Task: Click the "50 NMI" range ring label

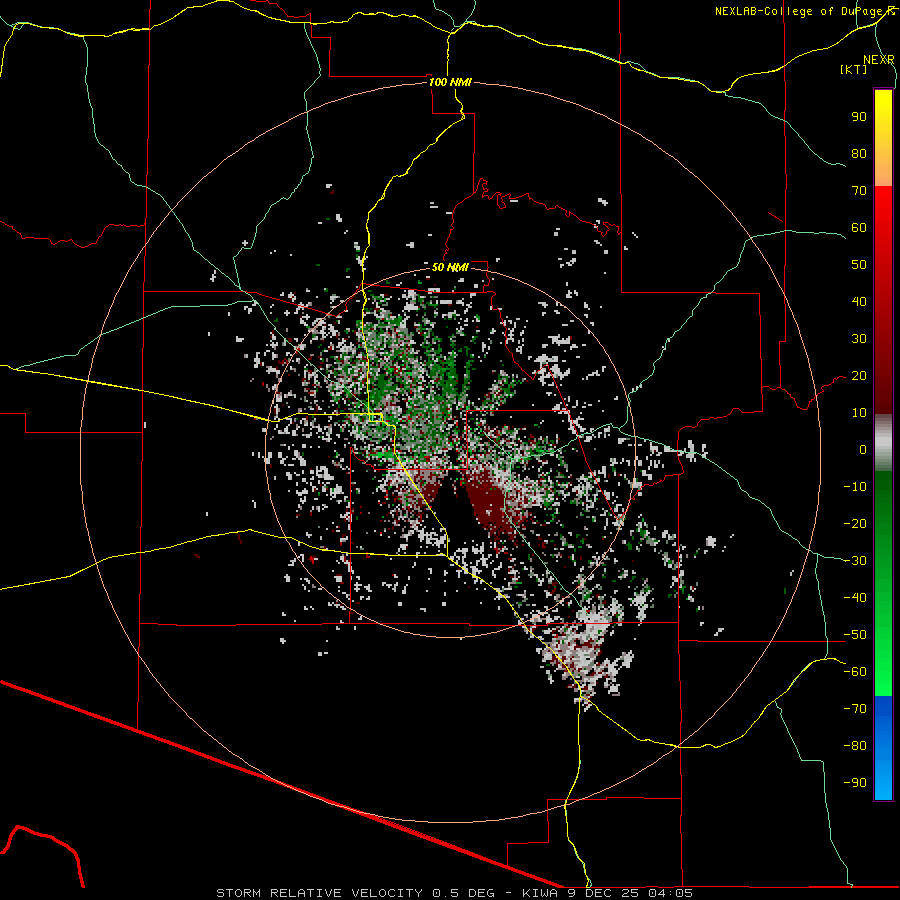Action: tap(450, 267)
